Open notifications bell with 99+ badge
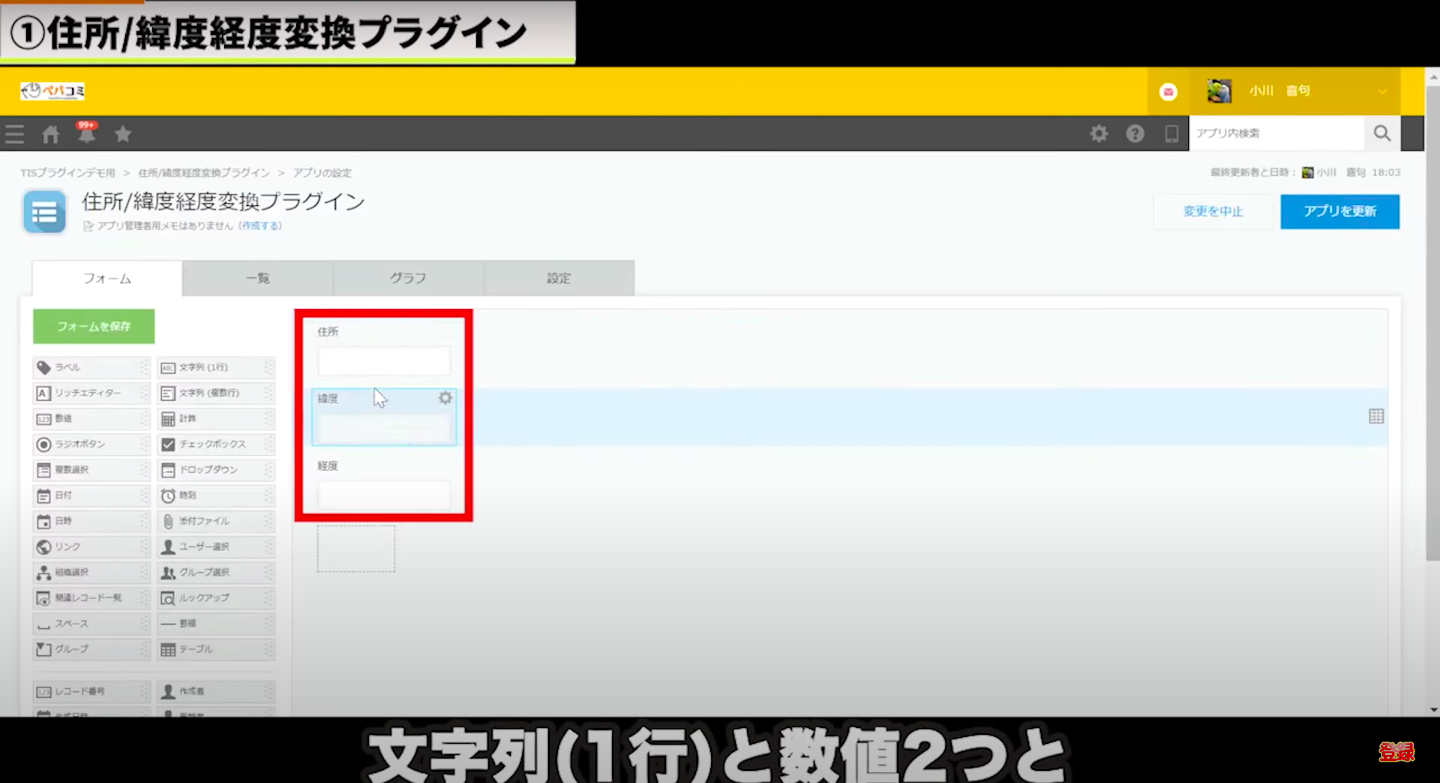 (86, 134)
